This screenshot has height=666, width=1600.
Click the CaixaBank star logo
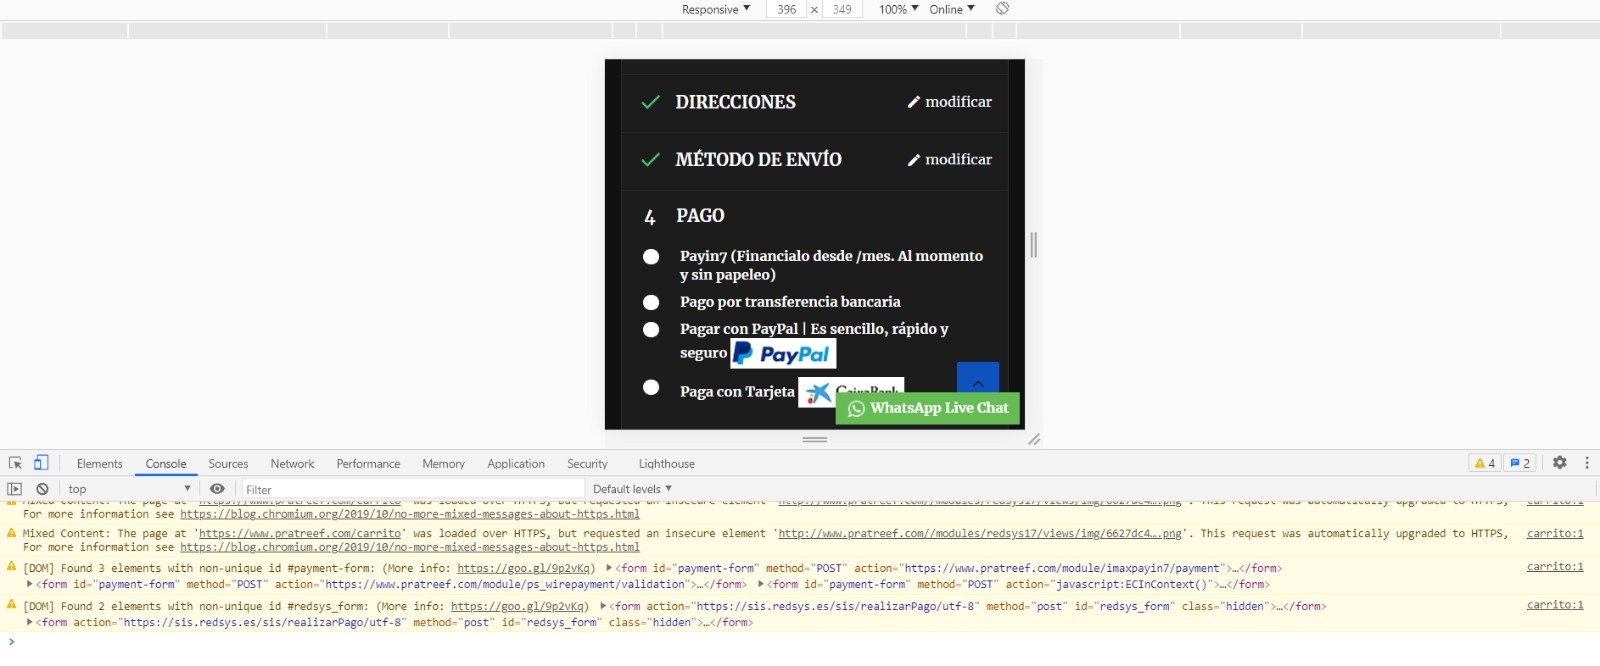click(818, 392)
